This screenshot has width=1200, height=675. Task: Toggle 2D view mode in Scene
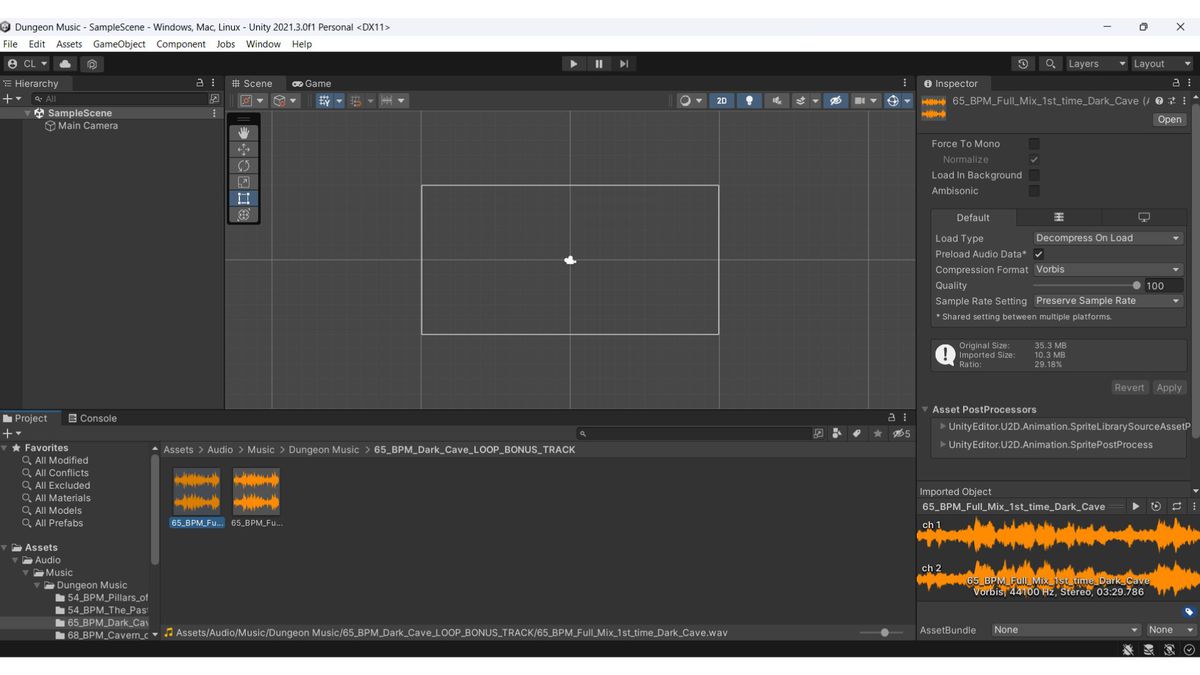[721, 101]
